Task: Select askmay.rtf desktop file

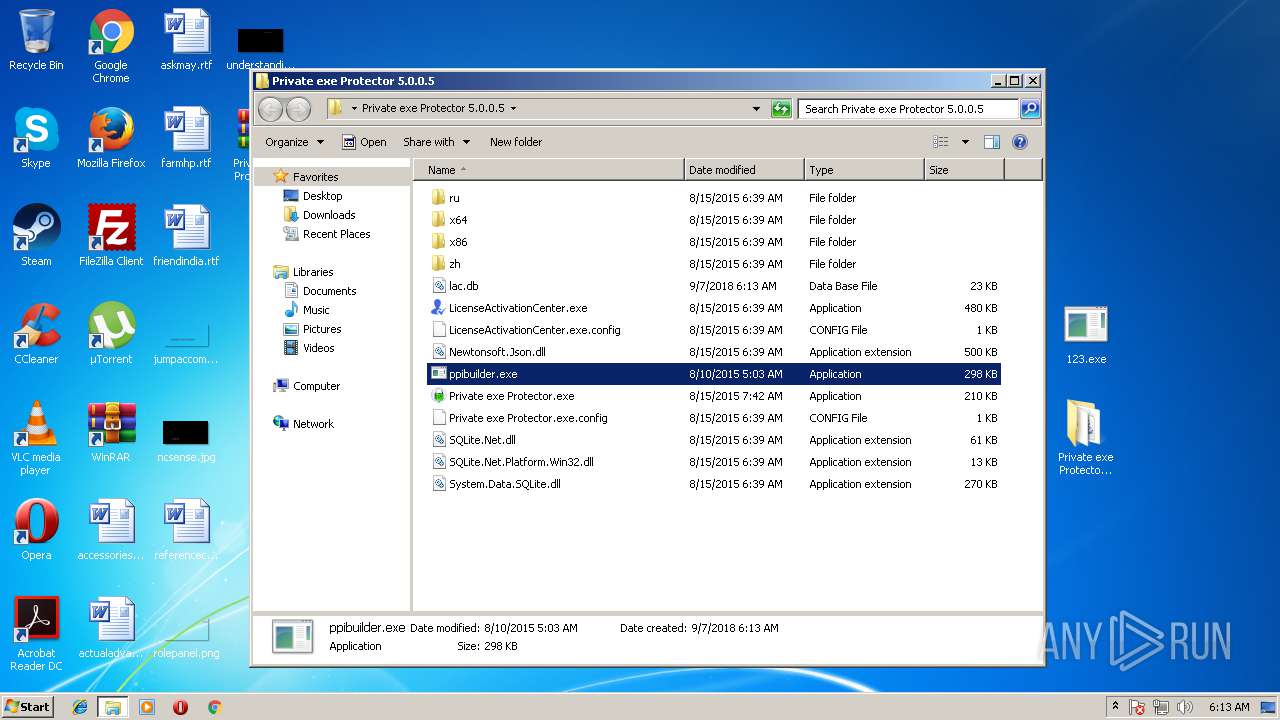Action: pyautogui.click(x=186, y=40)
